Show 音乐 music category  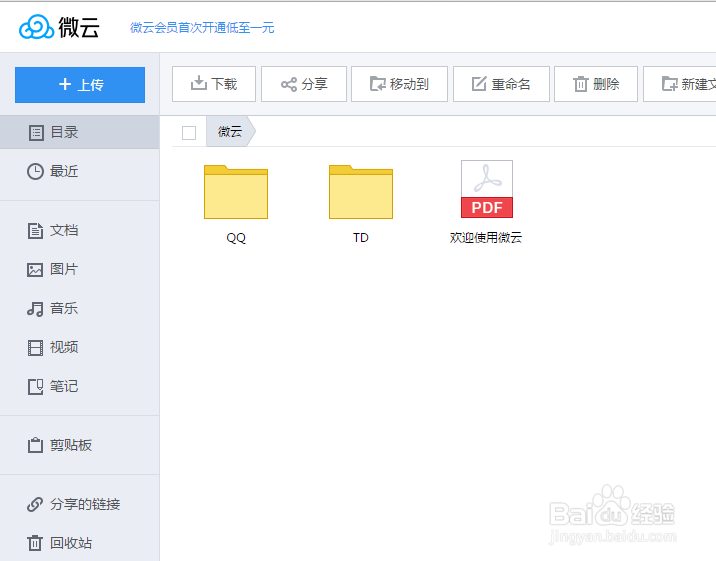click(79, 309)
